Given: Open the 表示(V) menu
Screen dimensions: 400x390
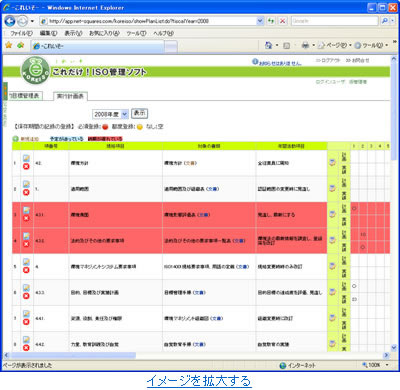Looking at the screenshot, I should [x=73, y=33].
